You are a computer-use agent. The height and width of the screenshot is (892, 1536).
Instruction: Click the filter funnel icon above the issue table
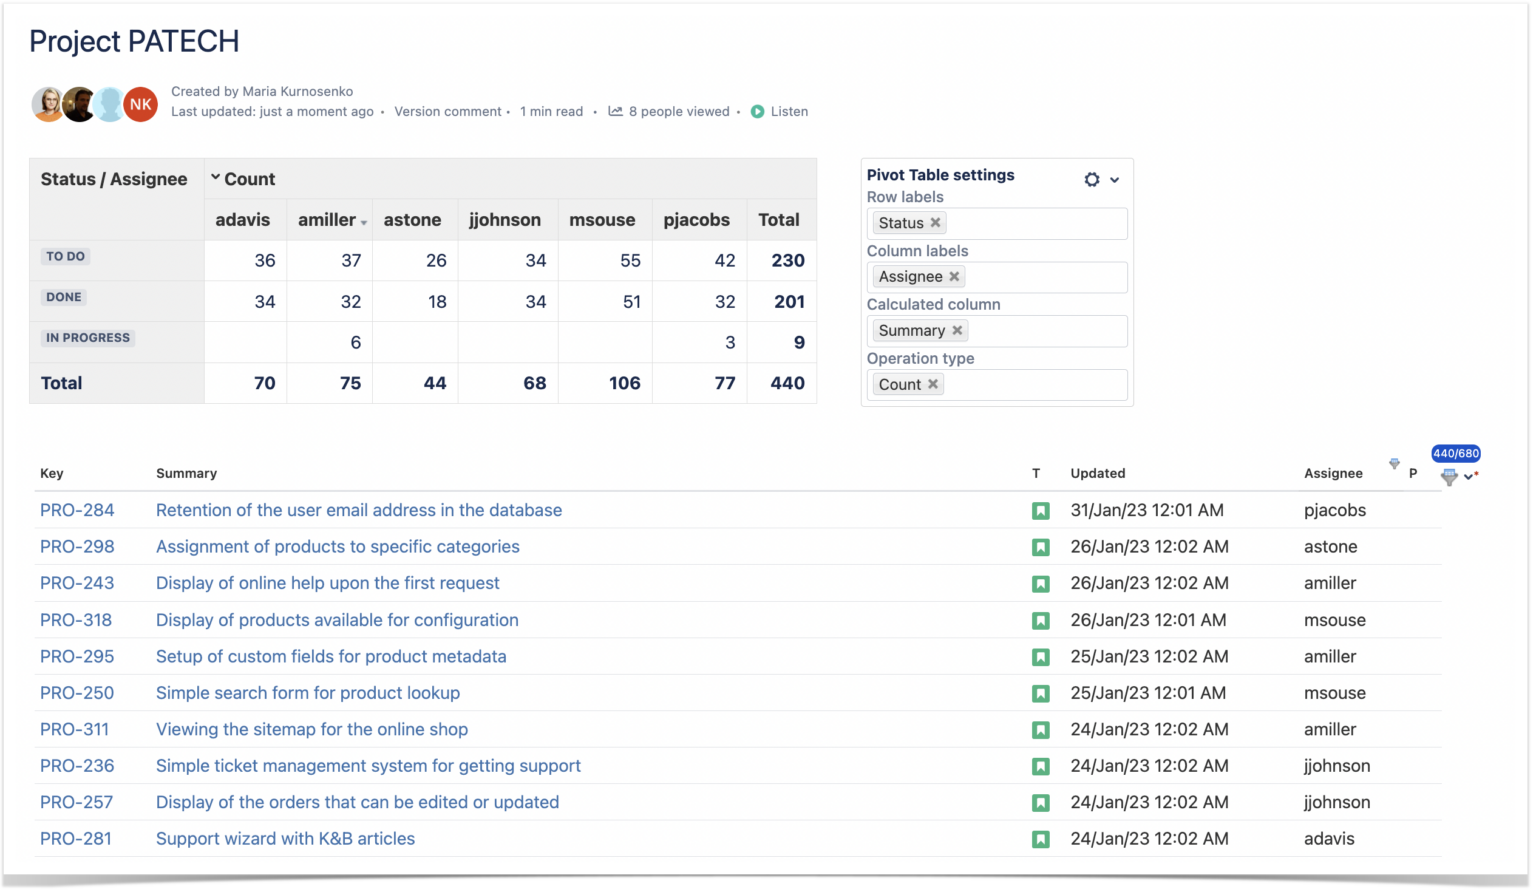pos(1449,477)
